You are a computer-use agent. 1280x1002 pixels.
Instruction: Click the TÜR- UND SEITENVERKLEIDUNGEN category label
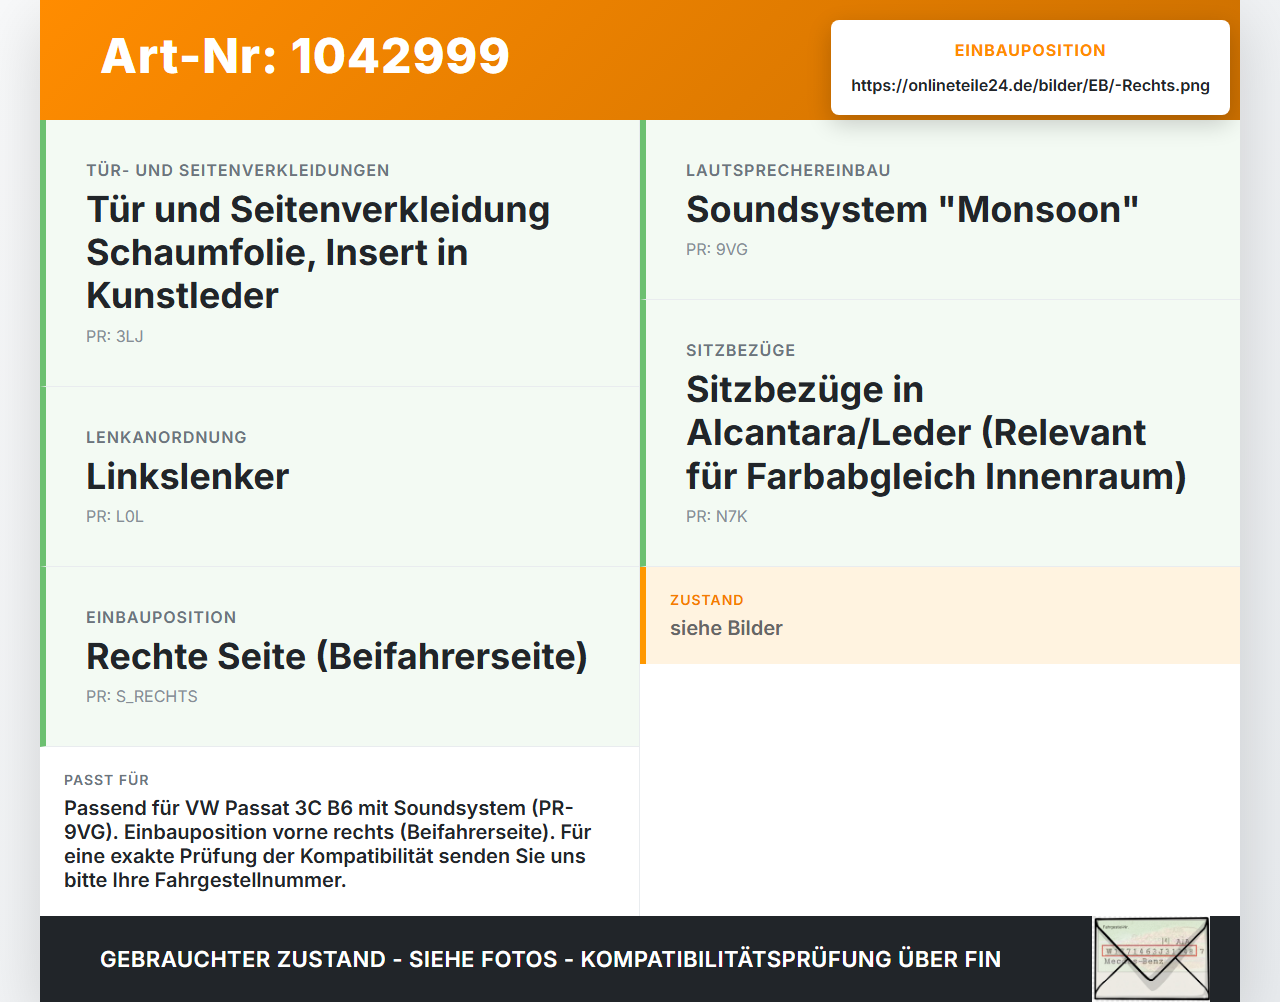click(x=238, y=170)
